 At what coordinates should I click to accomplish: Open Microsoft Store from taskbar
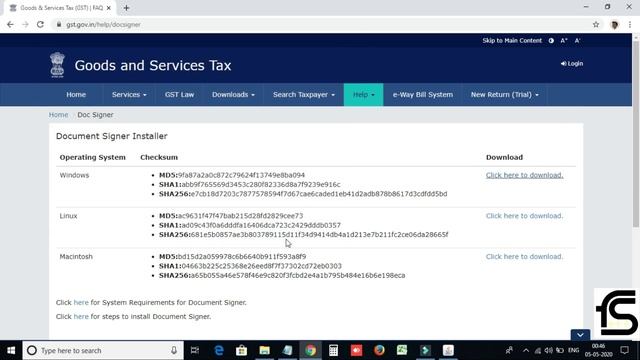click(241, 350)
